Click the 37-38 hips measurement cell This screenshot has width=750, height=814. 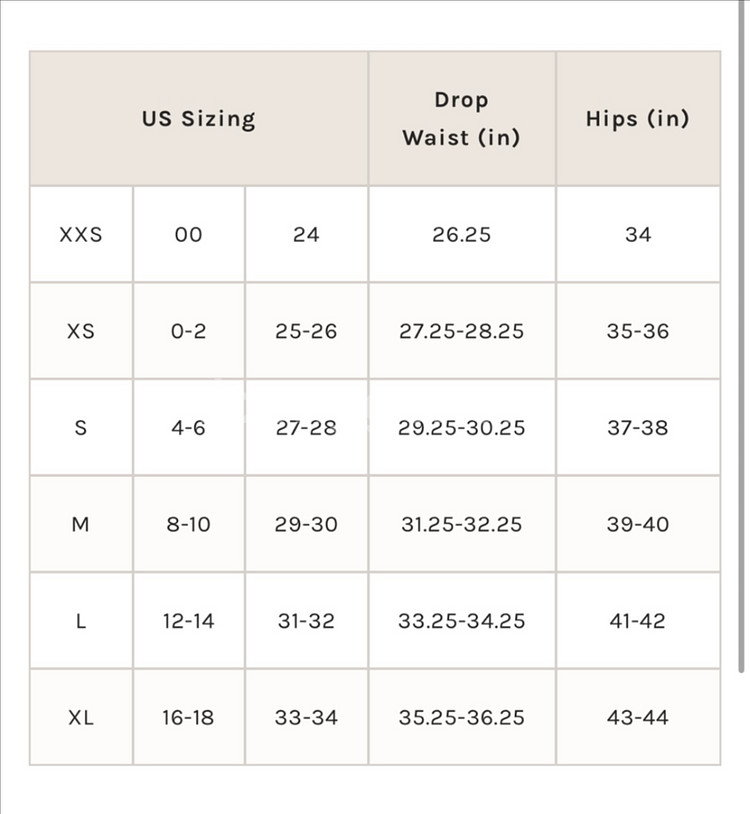637,428
